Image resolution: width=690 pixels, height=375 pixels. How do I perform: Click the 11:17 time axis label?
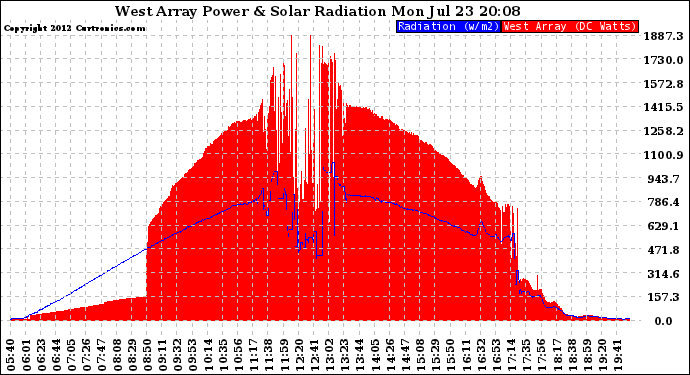pyautogui.click(x=253, y=354)
